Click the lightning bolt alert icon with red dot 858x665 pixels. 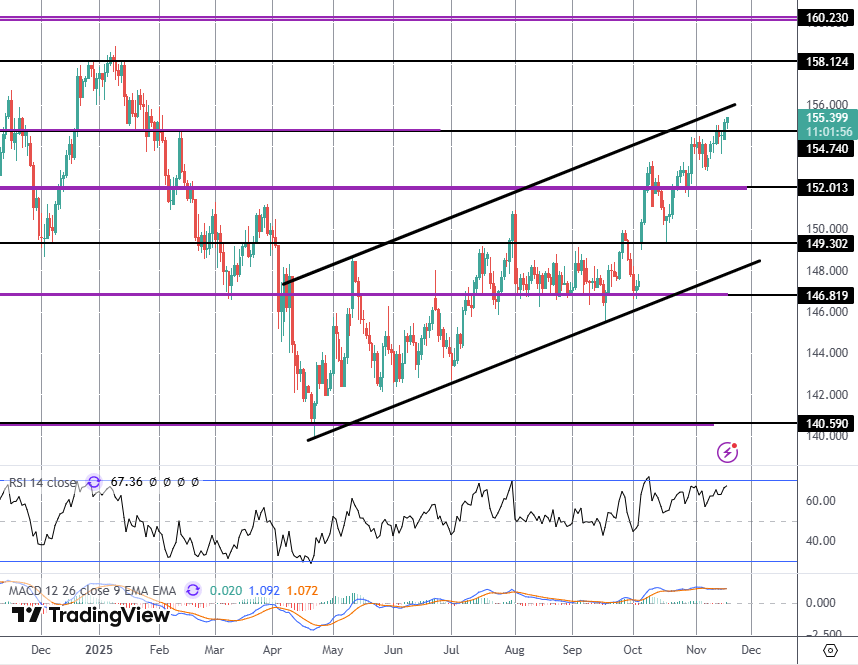[725, 452]
